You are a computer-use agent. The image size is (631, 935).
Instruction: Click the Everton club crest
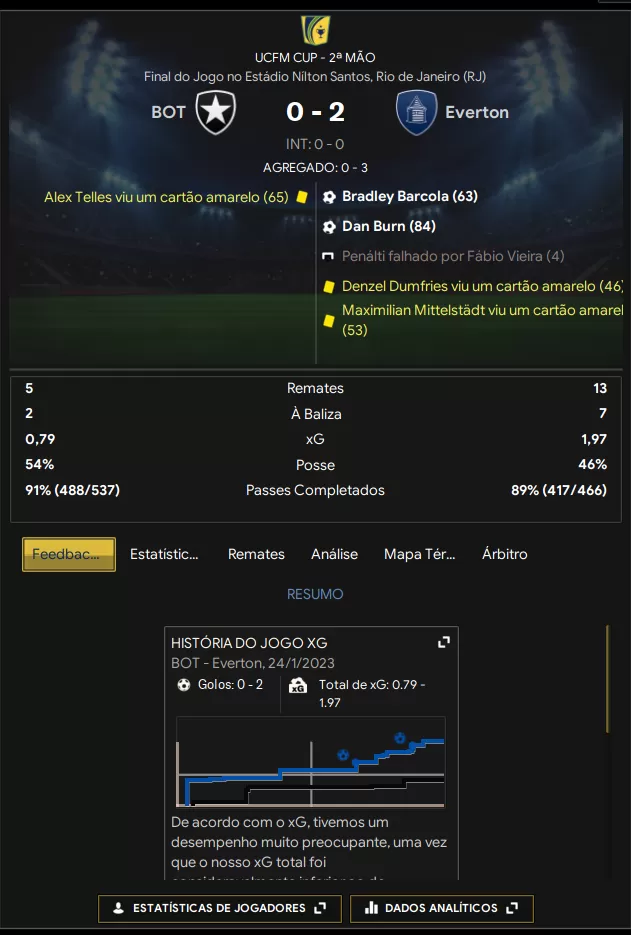coord(416,112)
